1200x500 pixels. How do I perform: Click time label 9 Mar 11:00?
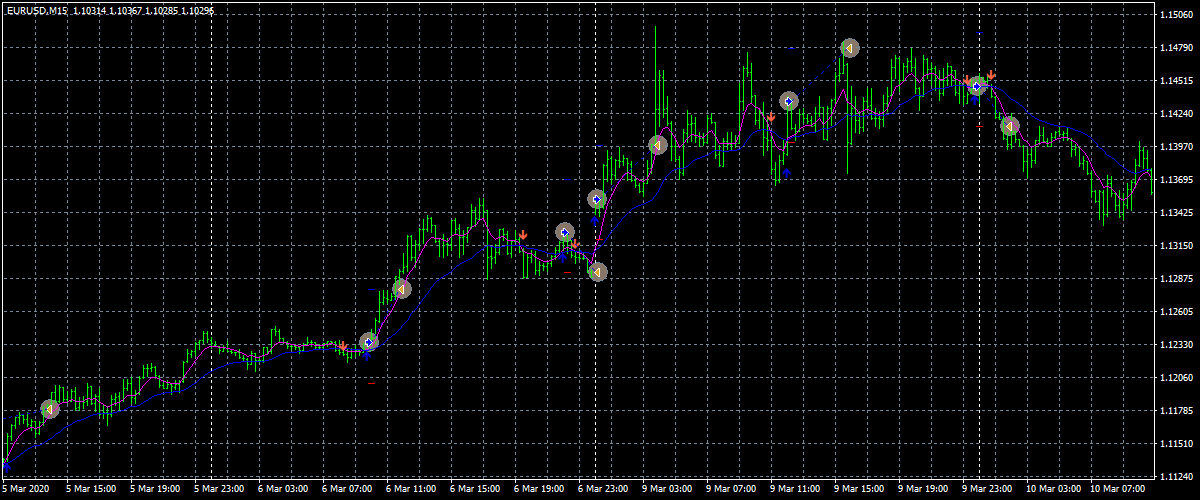click(795, 490)
